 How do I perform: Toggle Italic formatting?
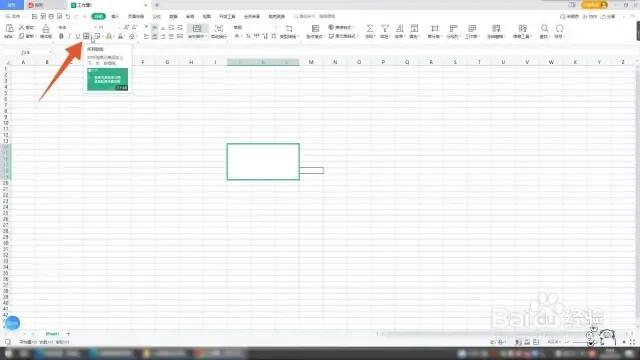pyautogui.click(x=69, y=36)
